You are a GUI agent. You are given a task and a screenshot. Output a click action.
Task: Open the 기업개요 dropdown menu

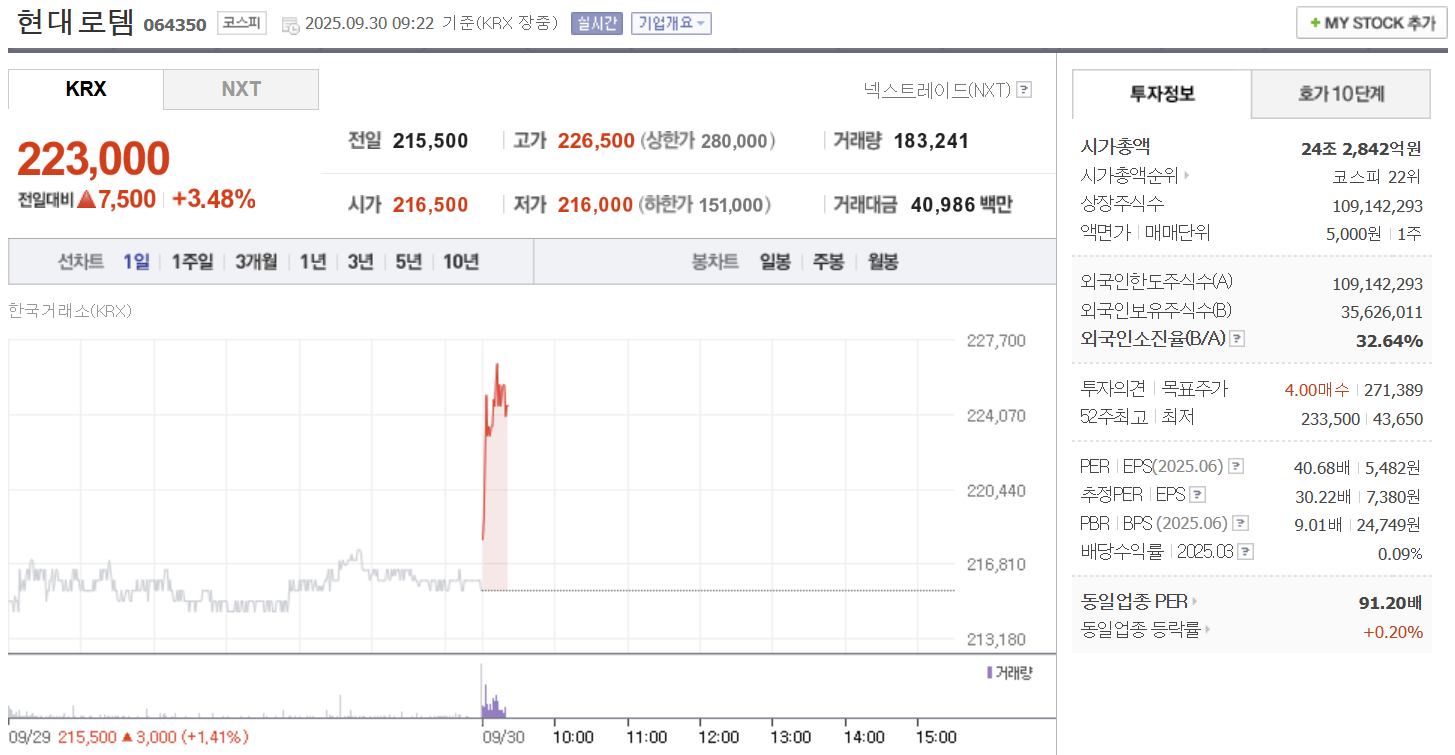[x=671, y=23]
